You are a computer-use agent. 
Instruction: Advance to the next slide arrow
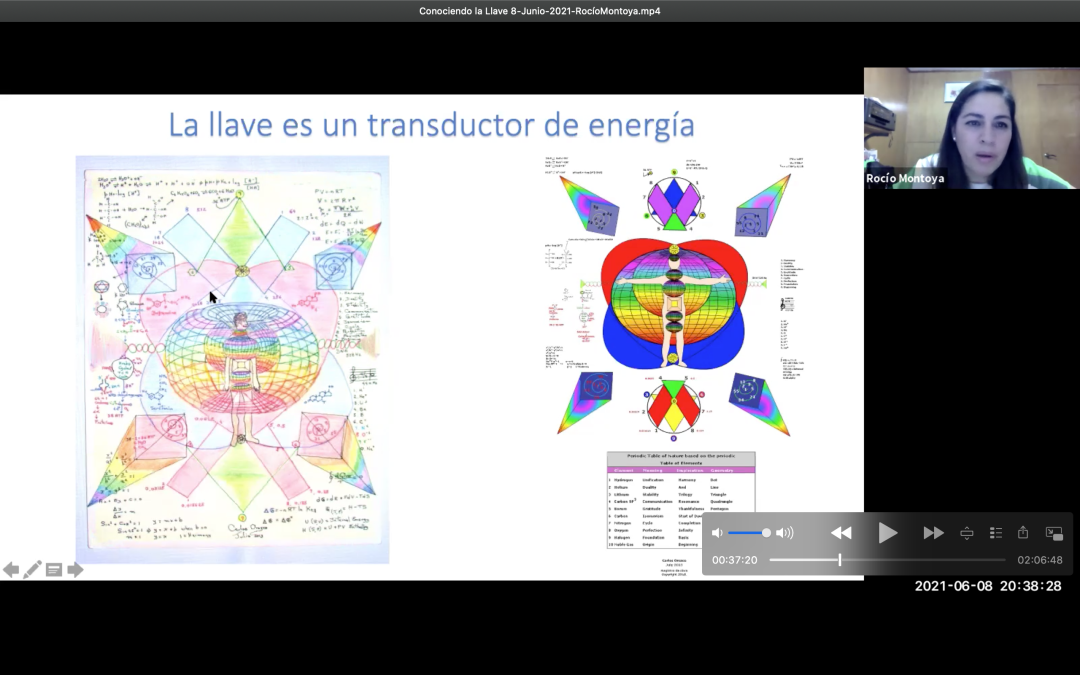[75, 570]
